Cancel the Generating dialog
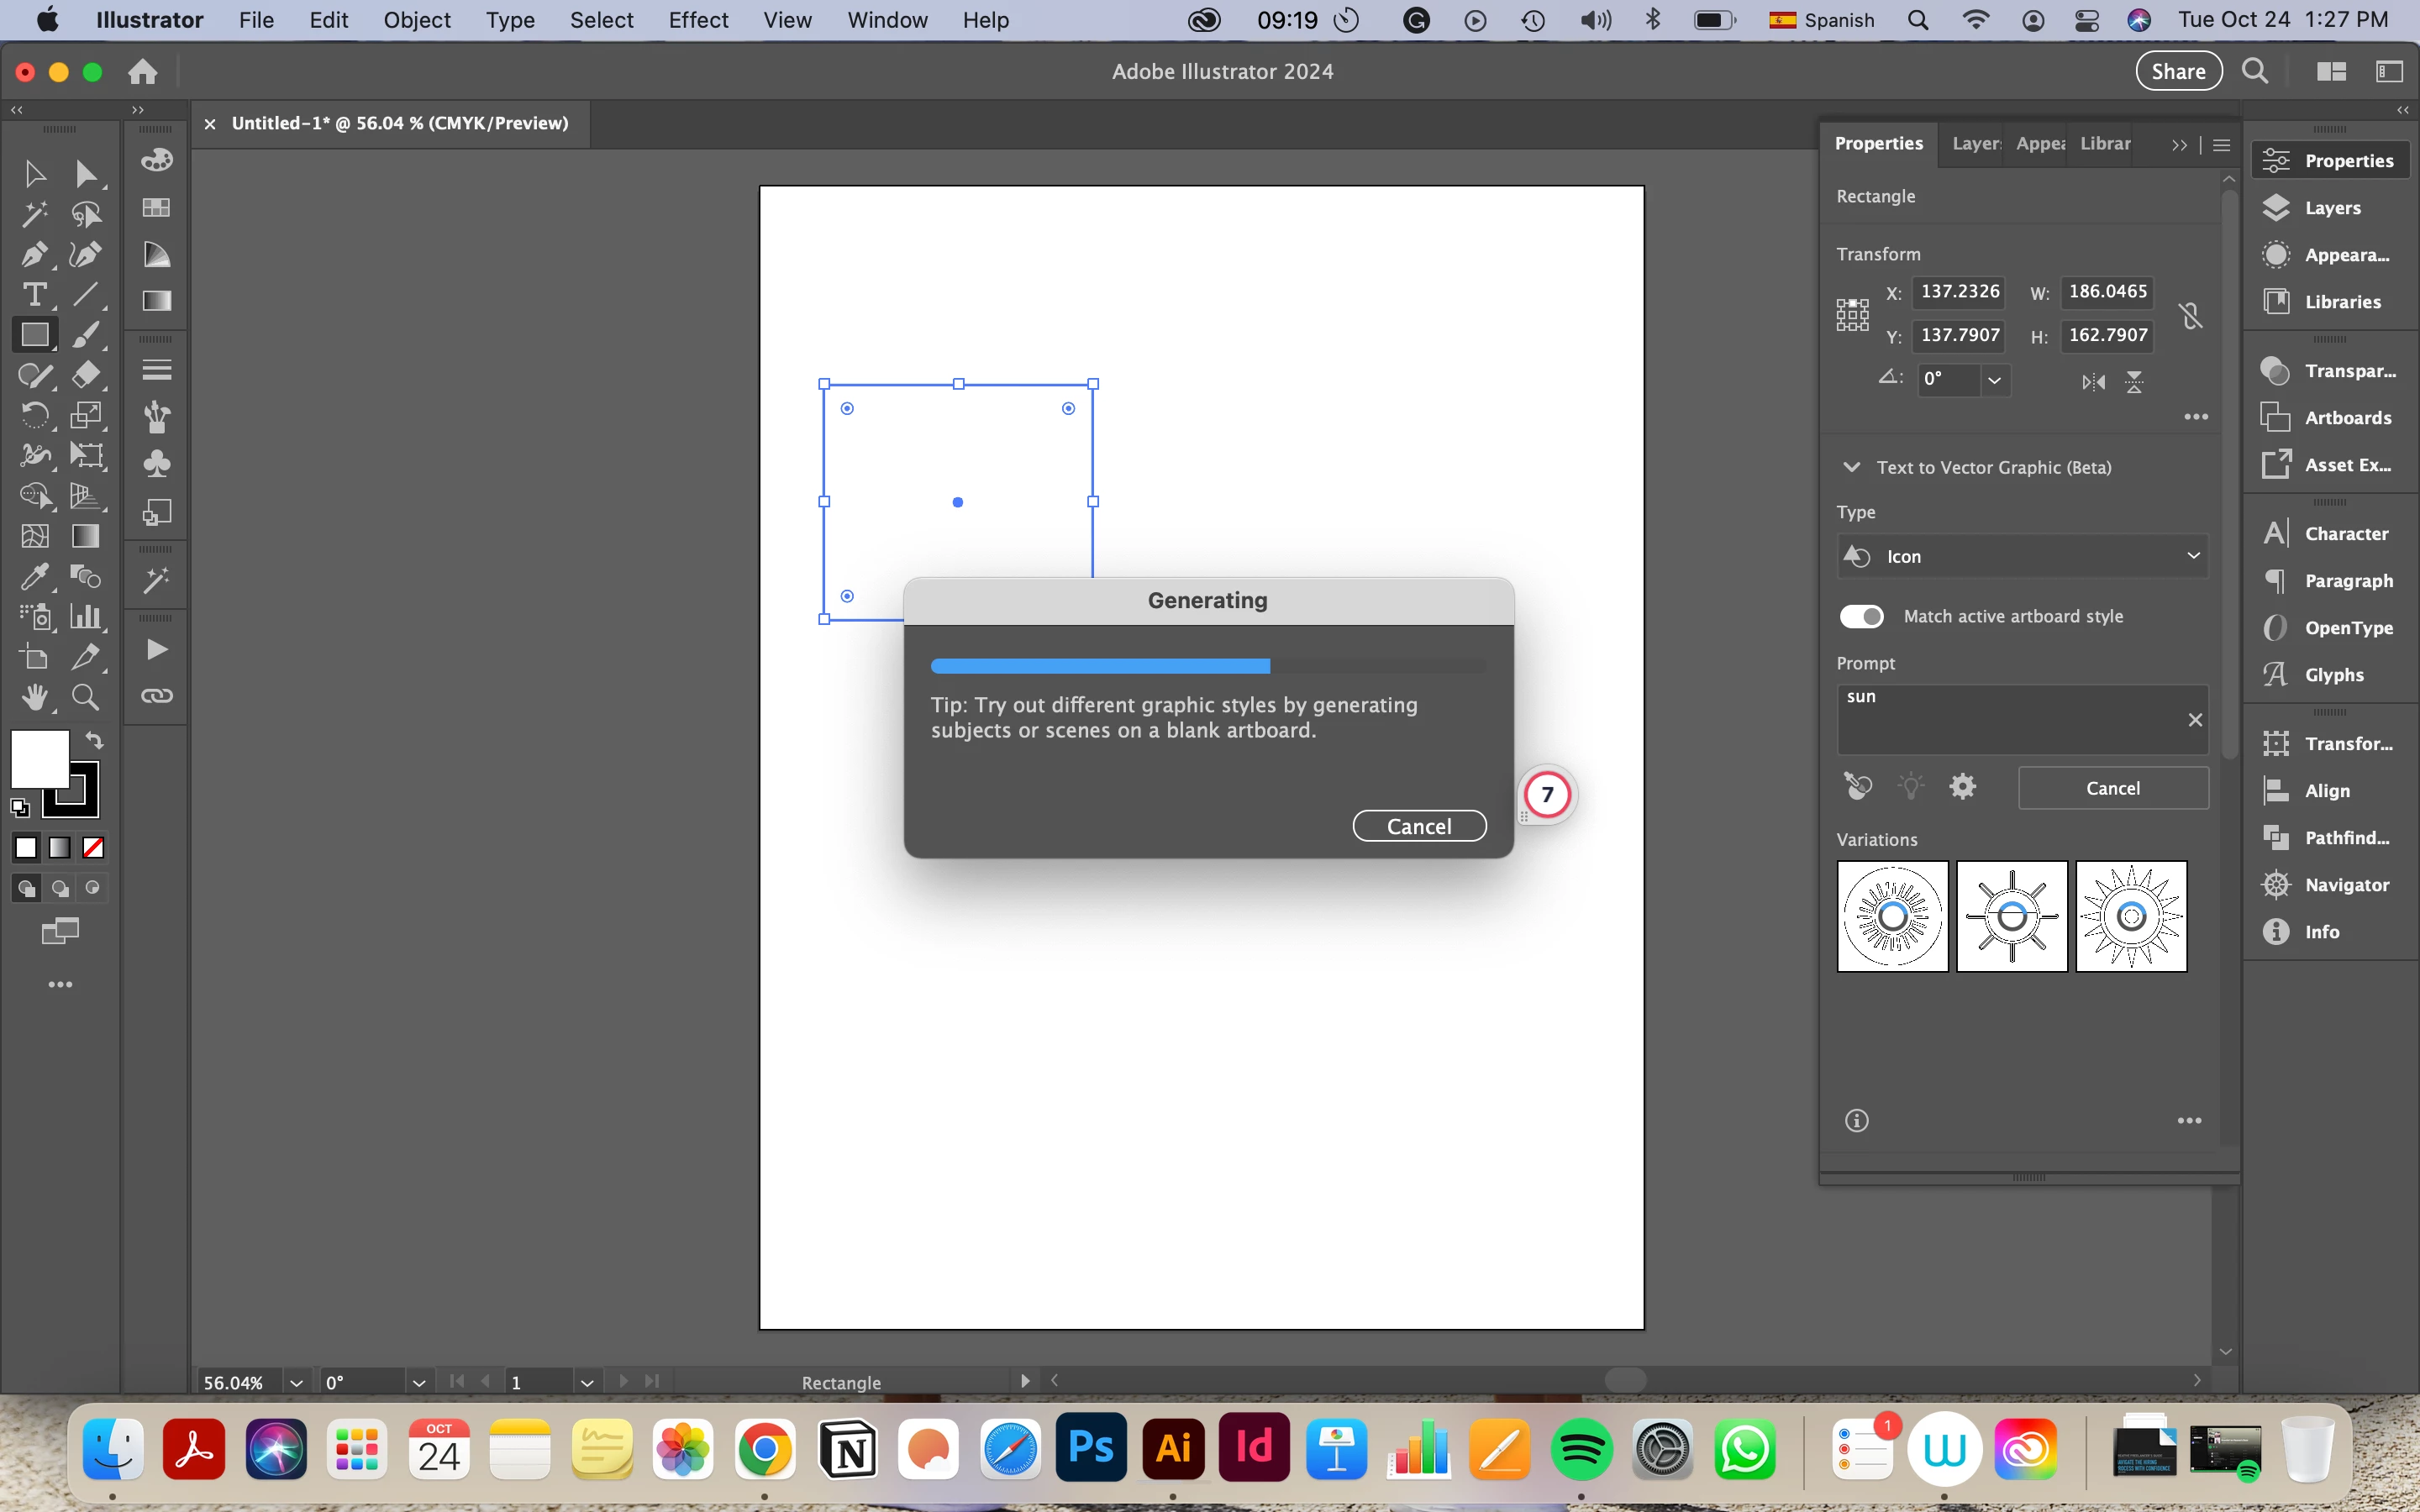Screen dimensions: 2420x1512 coord(1418,826)
